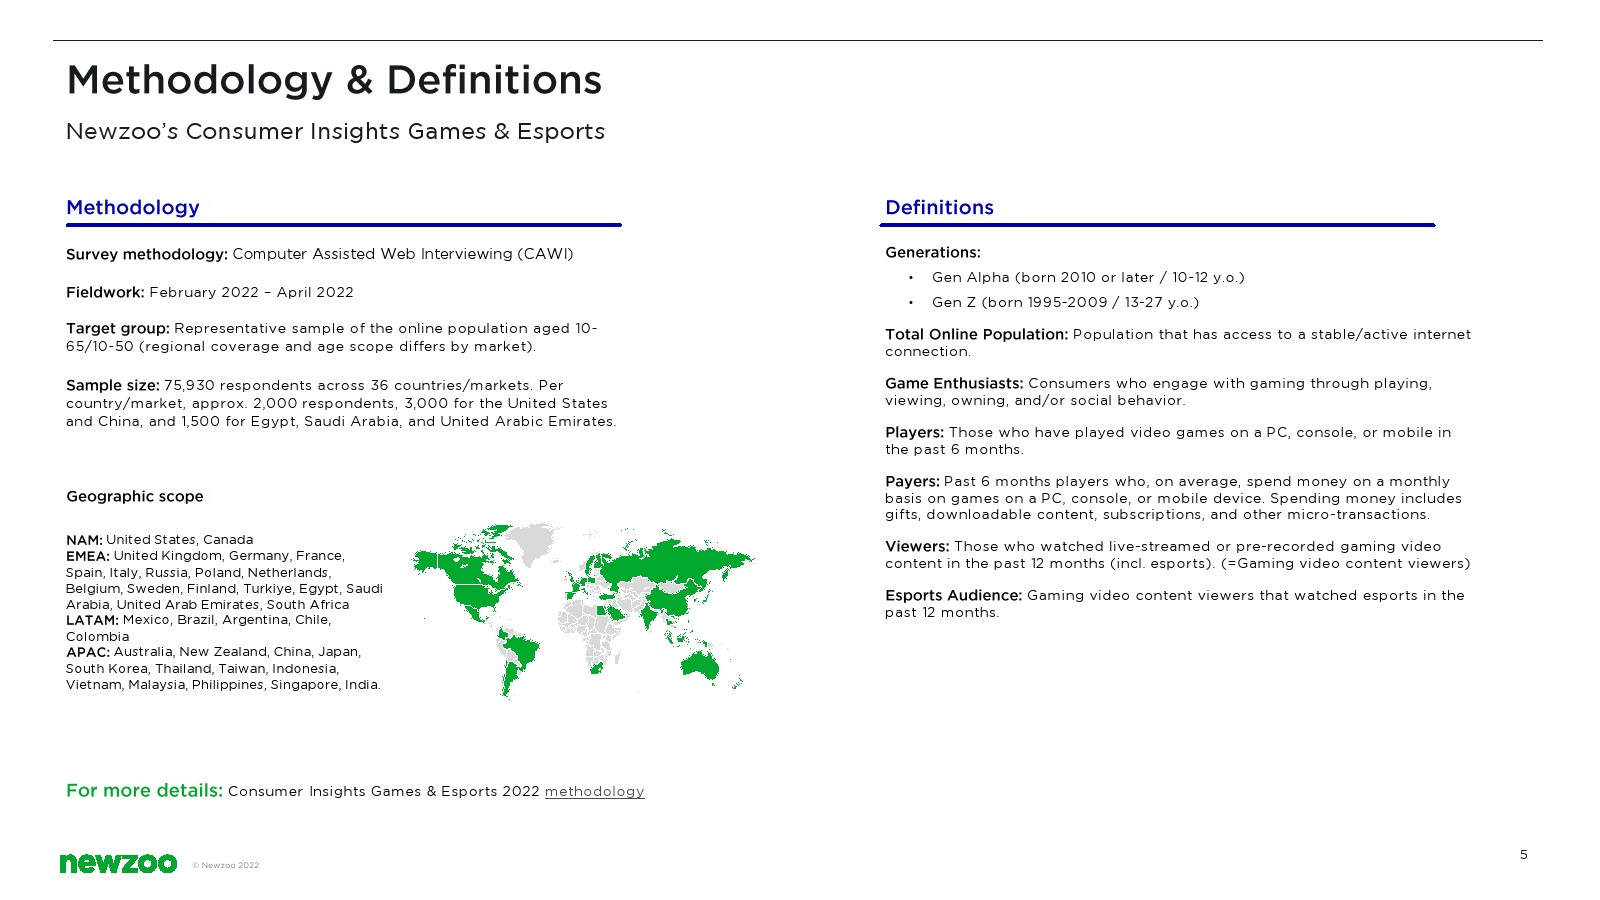Screen dimensions: 1600x900
Task: Select the Sample size label
Action: (x=112, y=385)
